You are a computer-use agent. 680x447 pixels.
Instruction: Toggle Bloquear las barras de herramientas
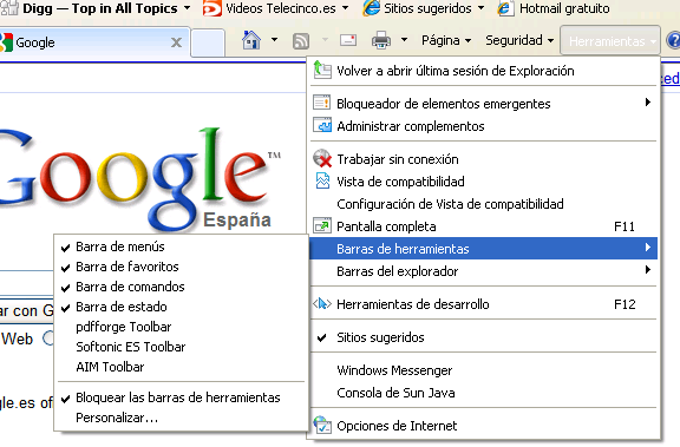click(x=181, y=397)
